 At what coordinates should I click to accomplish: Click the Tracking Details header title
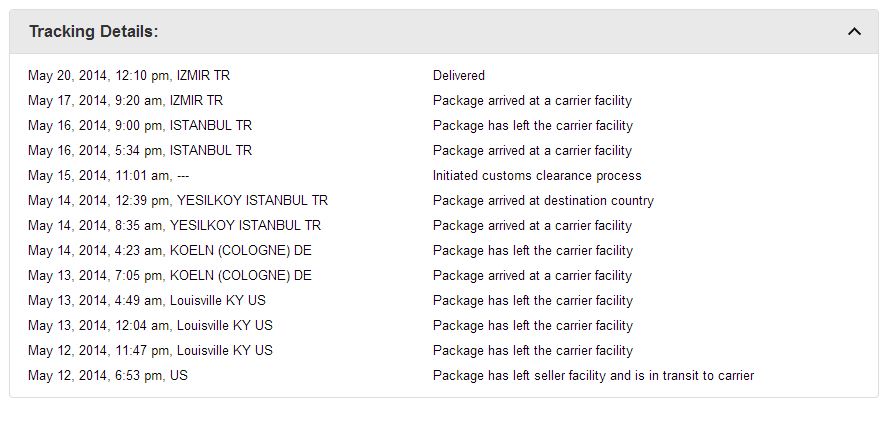(x=94, y=32)
